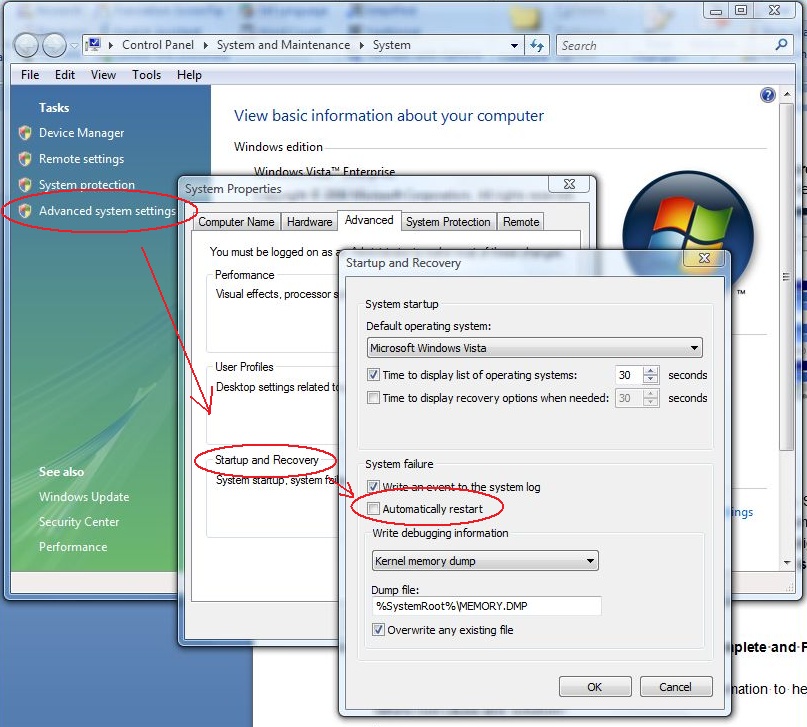
Task: Open Device Manager link in Tasks
Action: (x=81, y=133)
